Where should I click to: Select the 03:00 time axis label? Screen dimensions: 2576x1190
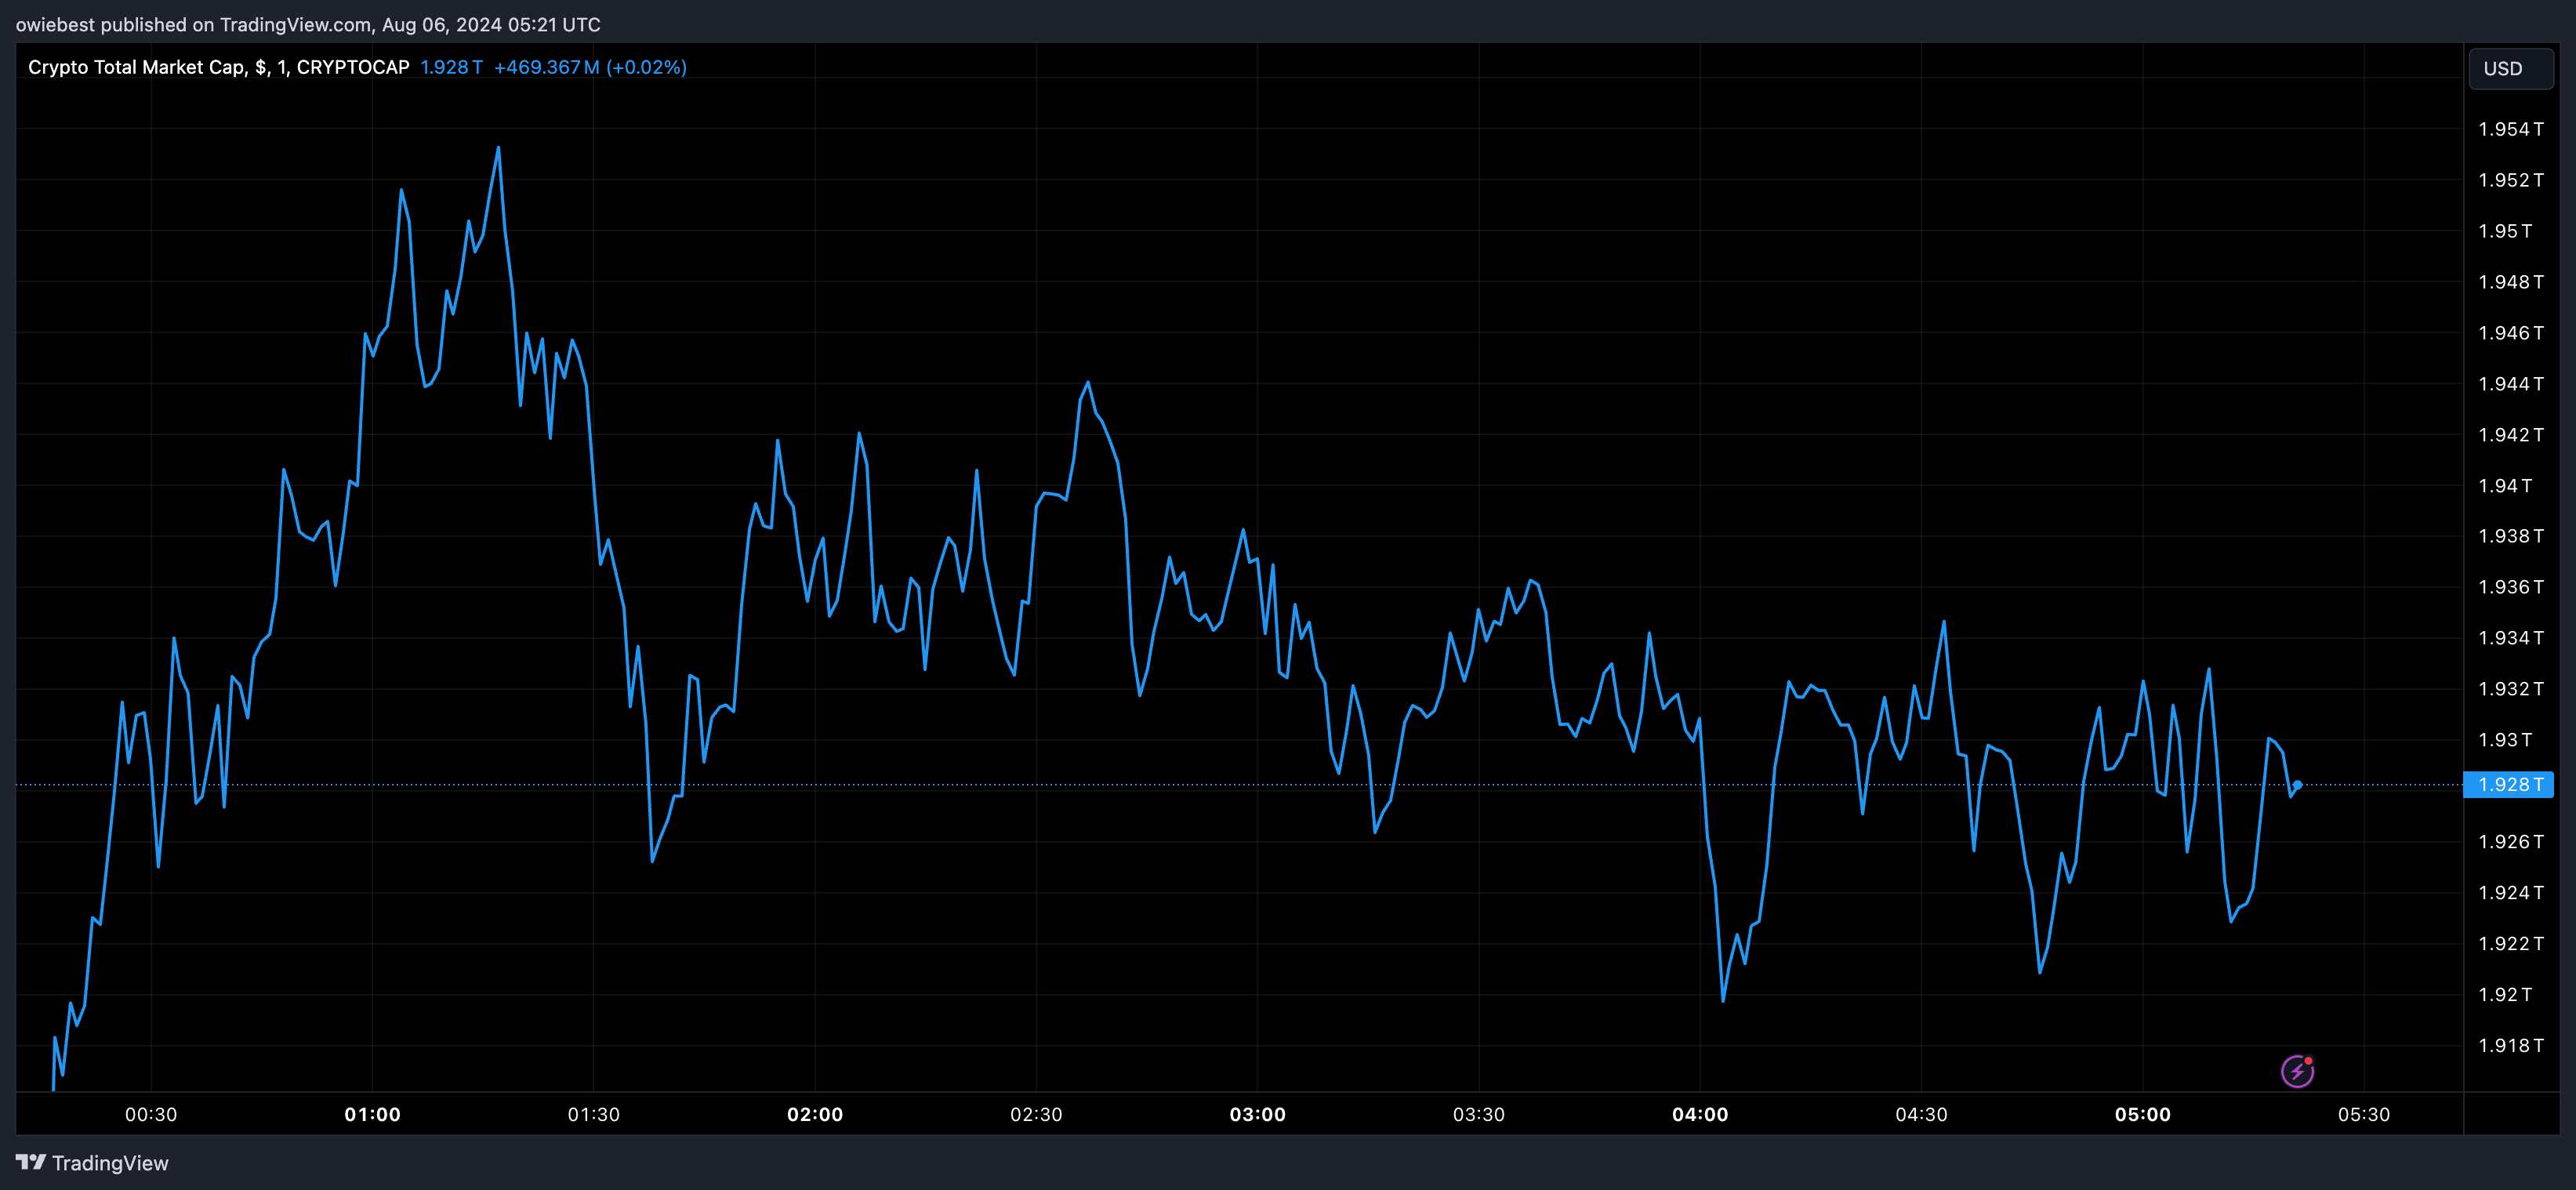1257,1114
